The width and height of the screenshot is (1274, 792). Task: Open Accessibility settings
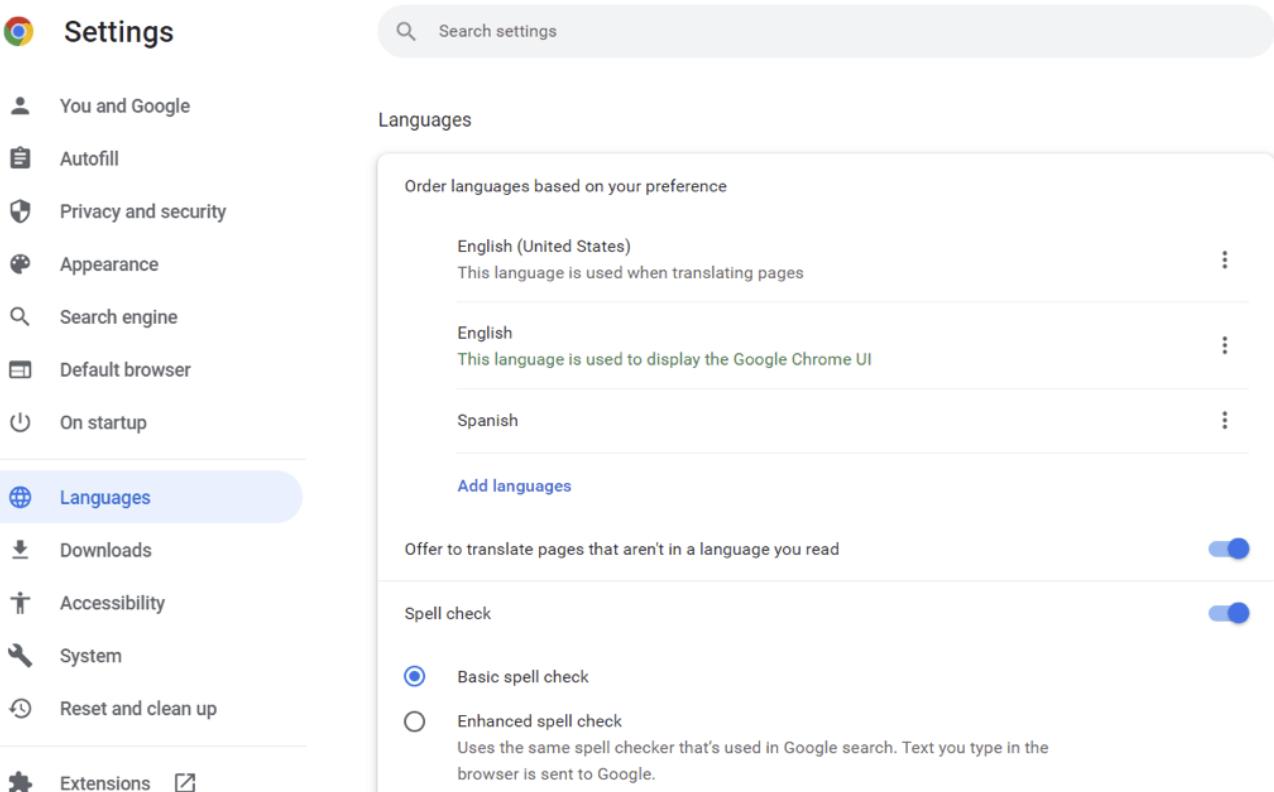point(113,602)
